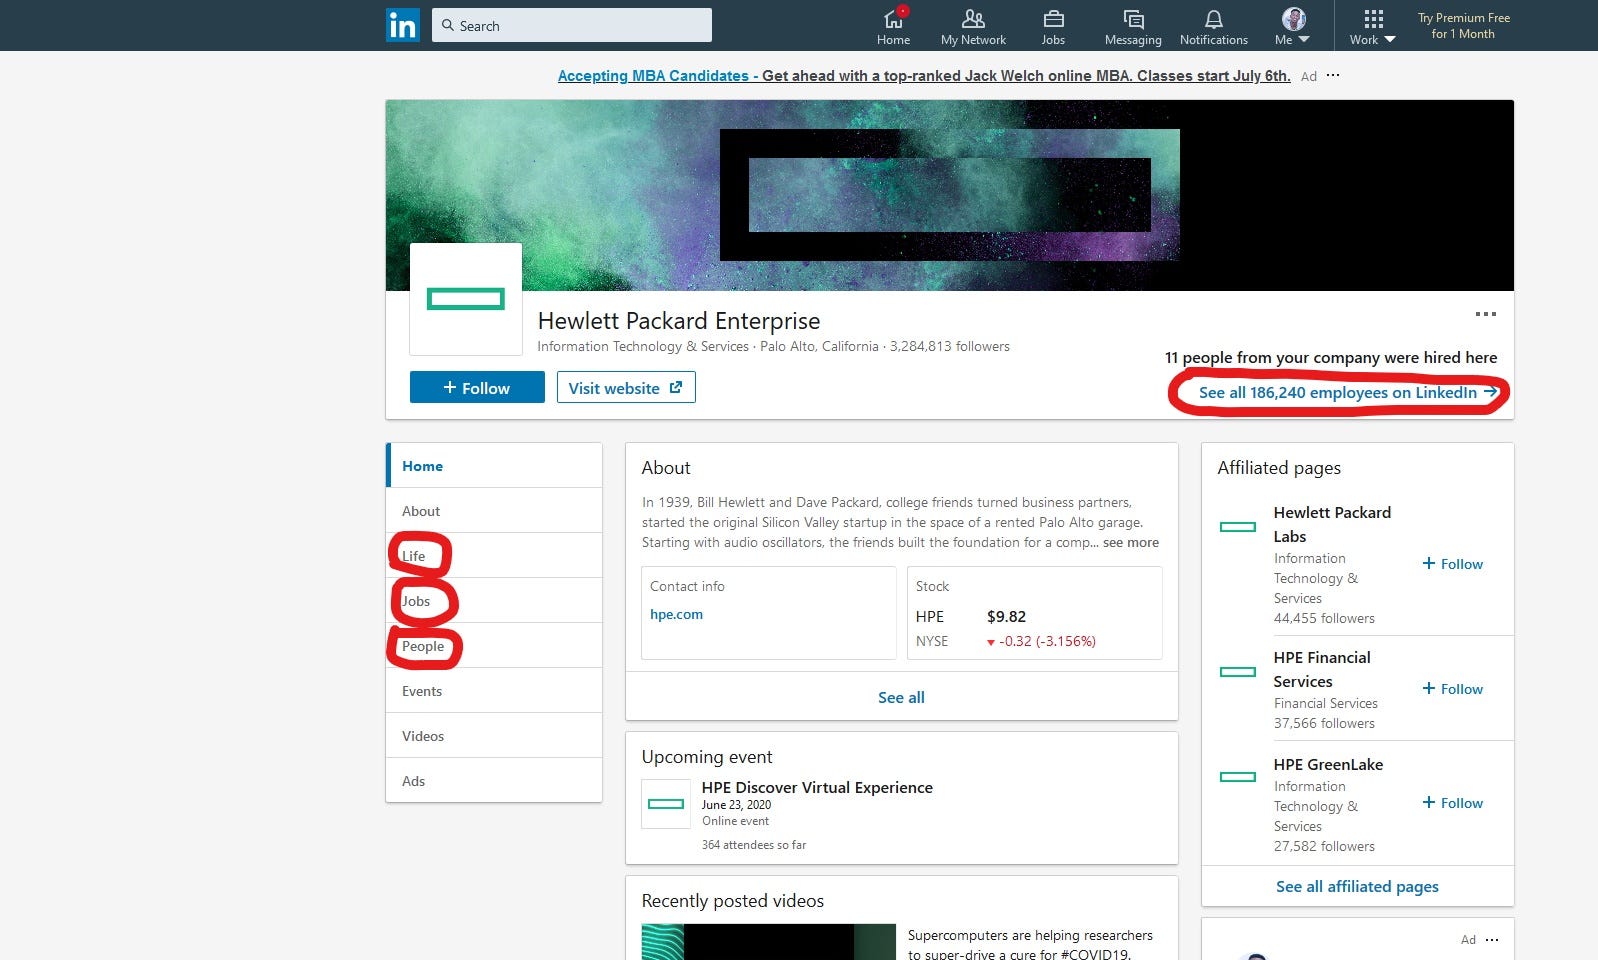1598x960 pixels.
Task: Open the company page more options dots
Action: (x=1486, y=314)
